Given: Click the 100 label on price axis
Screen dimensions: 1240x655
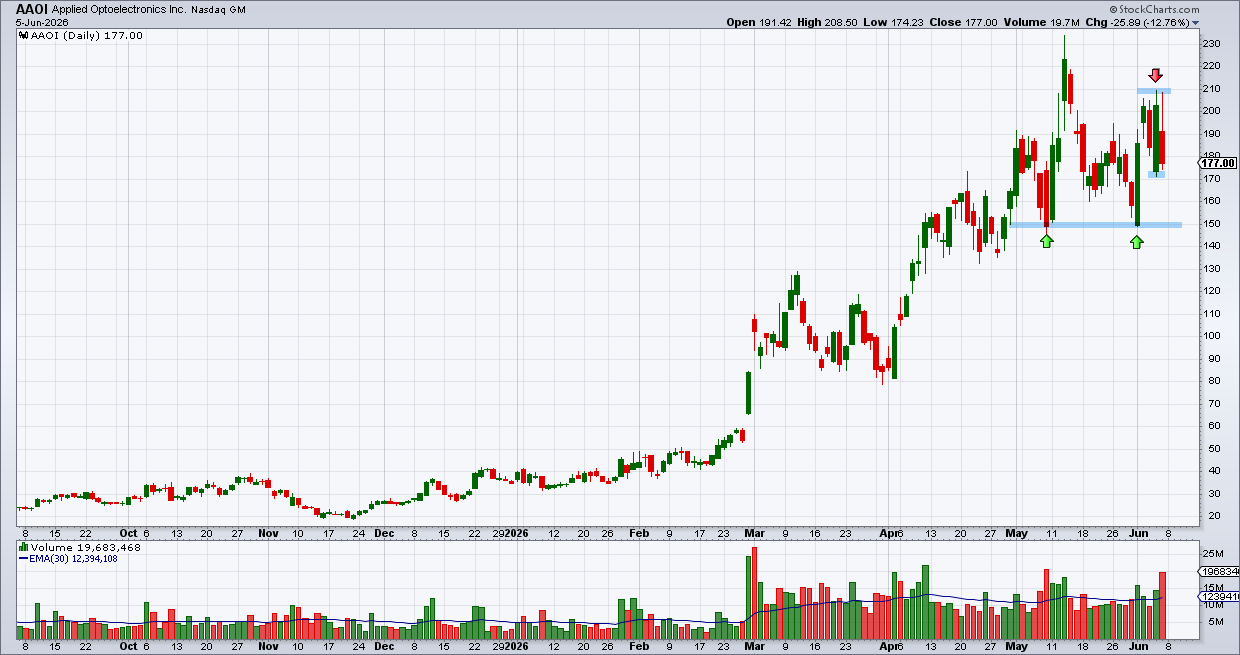Looking at the screenshot, I should (x=1212, y=335).
